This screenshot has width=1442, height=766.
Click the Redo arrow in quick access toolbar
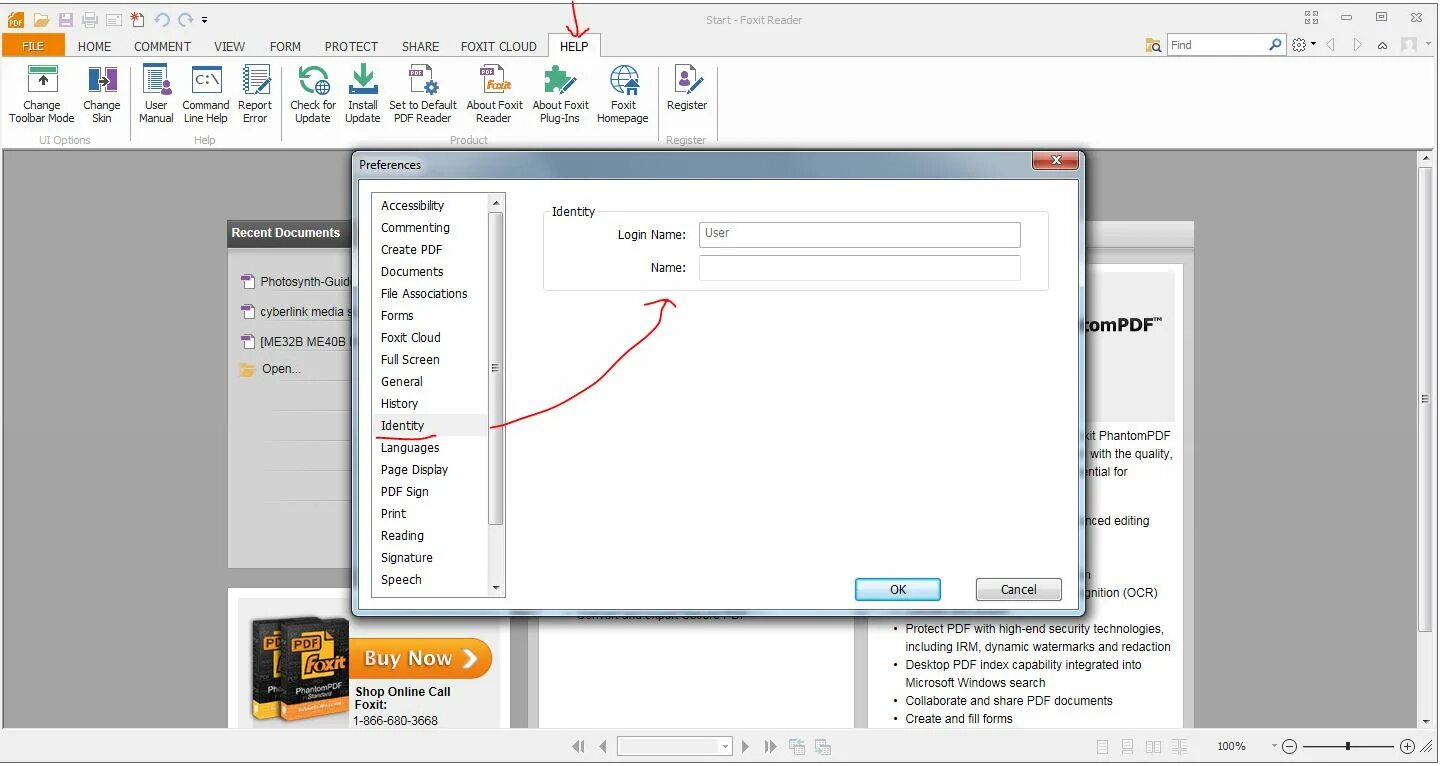pyautogui.click(x=185, y=19)
